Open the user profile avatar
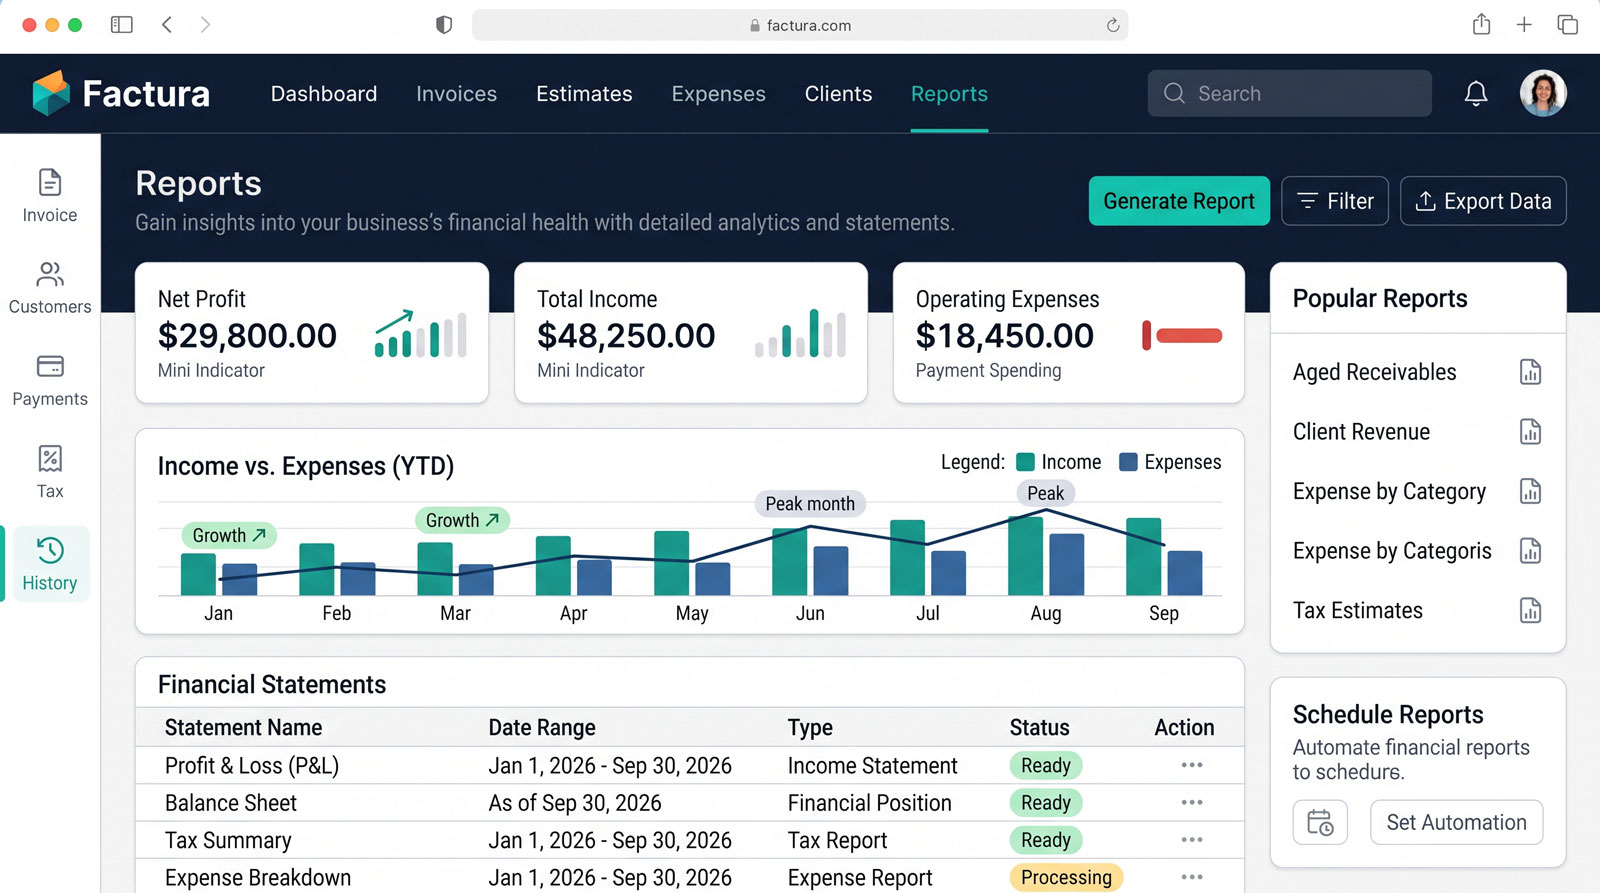This screenshot has height=893, width=1600. click(x=1543, y=93)
